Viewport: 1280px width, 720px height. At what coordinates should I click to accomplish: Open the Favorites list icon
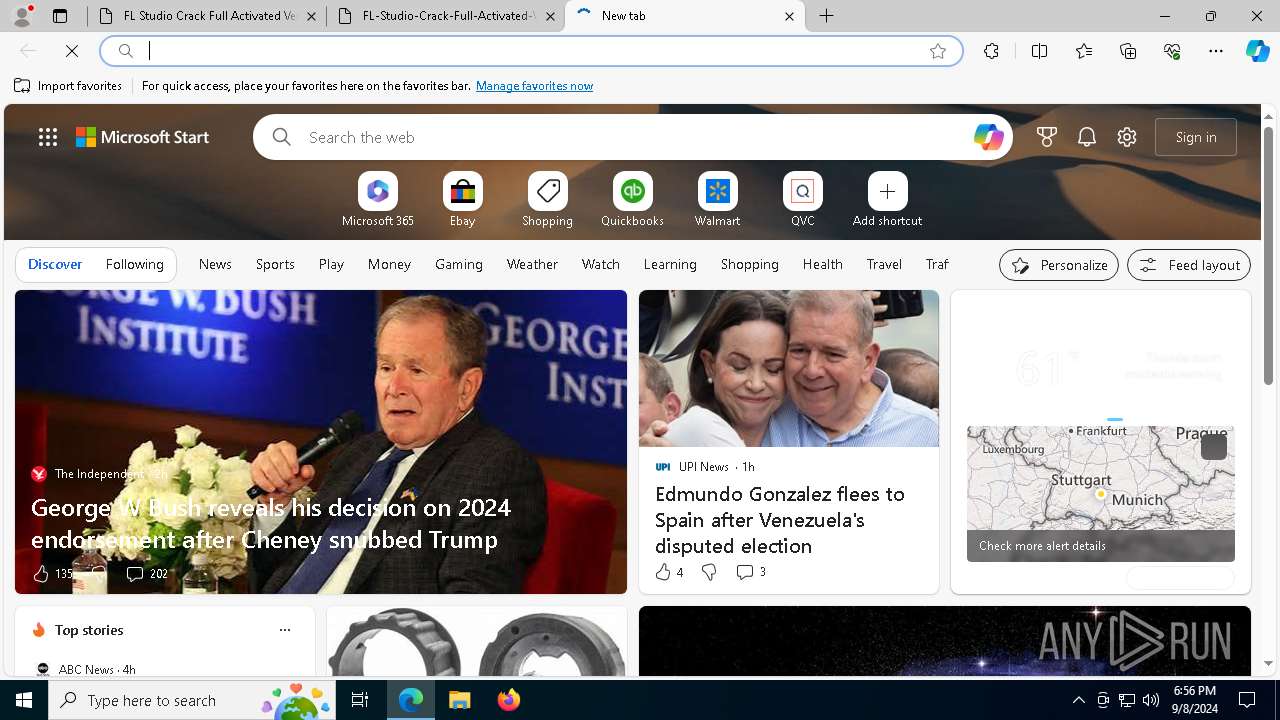(1084, 51)
